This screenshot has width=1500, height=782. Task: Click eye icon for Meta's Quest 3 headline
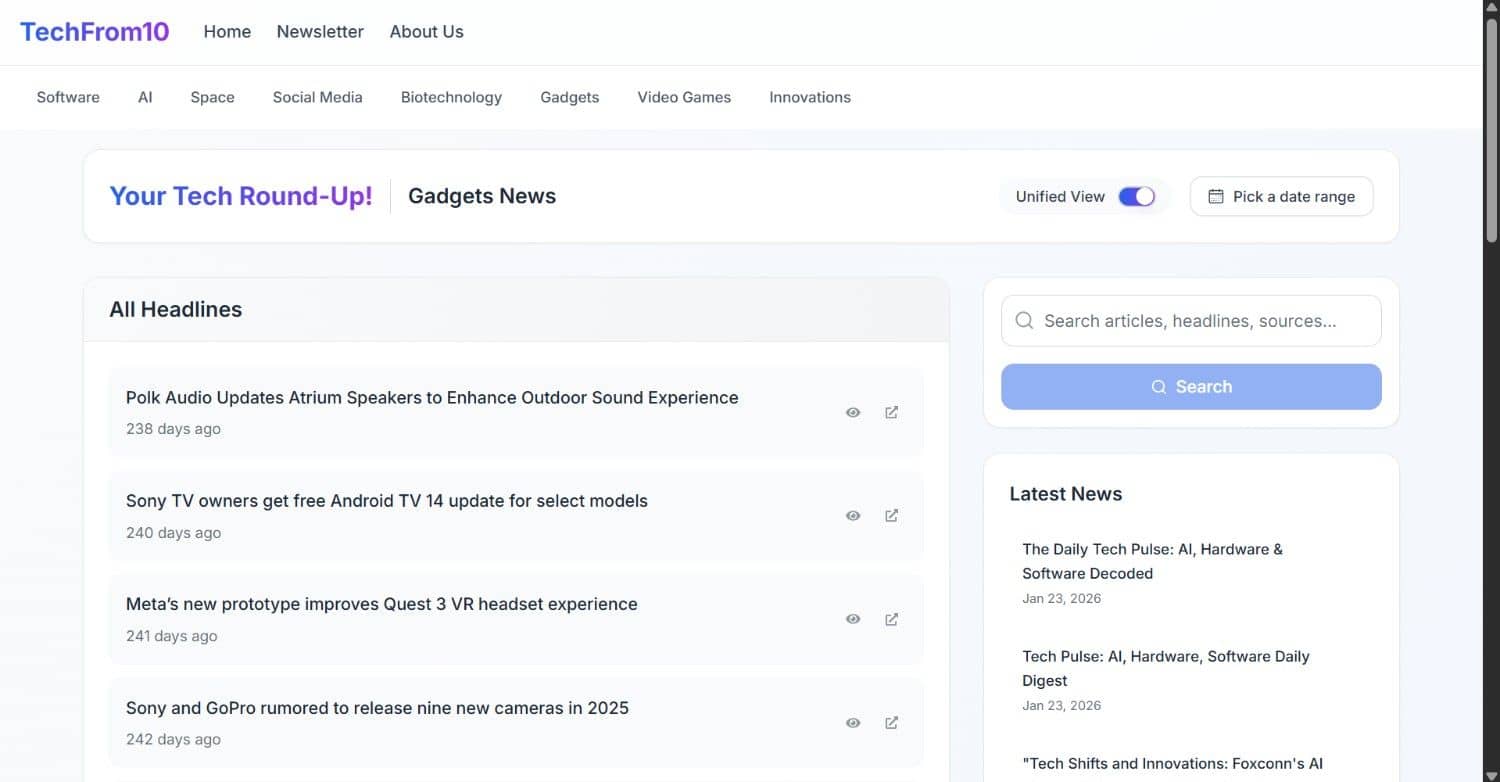click(x=853, y=619)
